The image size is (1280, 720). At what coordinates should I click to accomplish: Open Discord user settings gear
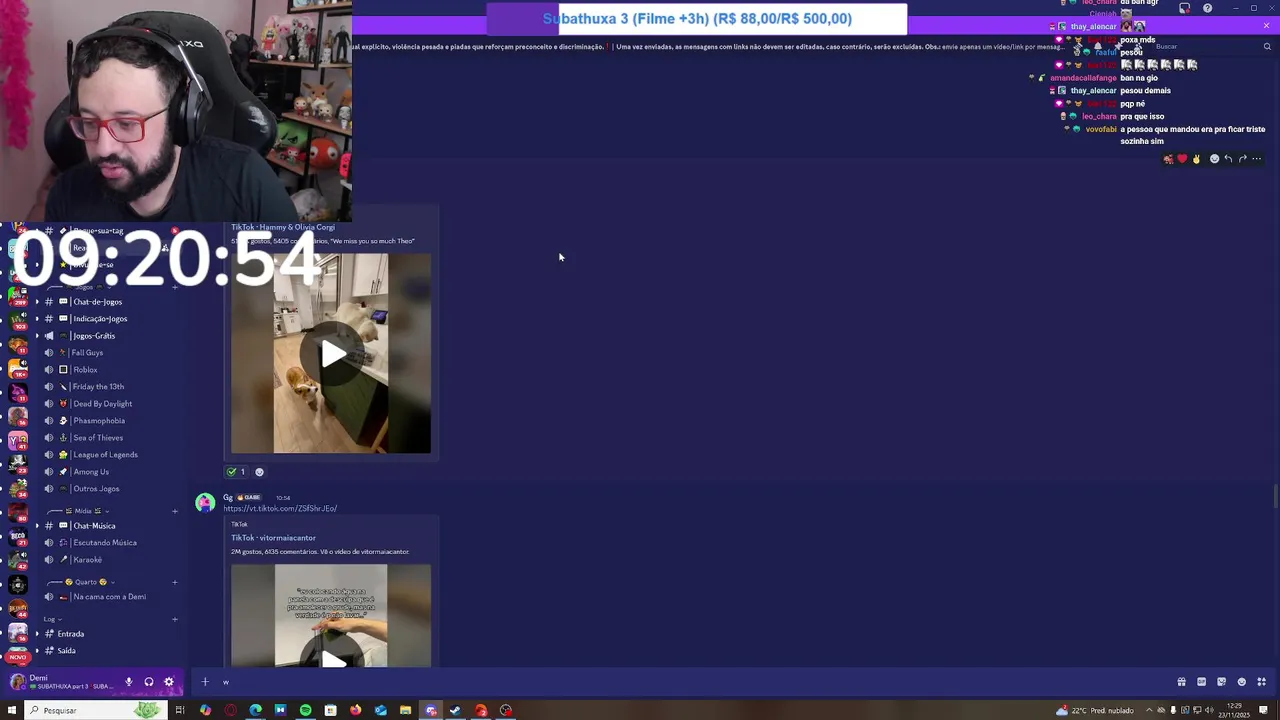tap(169, 682)
